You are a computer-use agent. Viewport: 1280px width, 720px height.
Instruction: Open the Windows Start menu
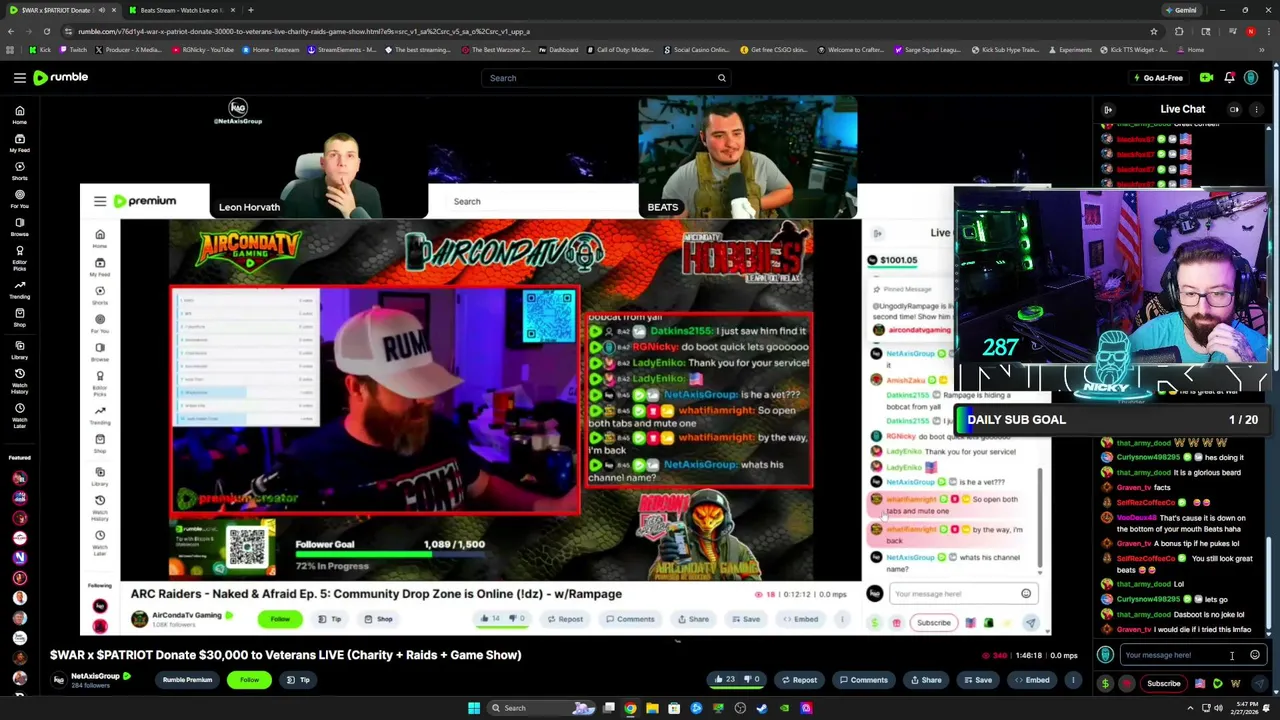tap(474, 708)
